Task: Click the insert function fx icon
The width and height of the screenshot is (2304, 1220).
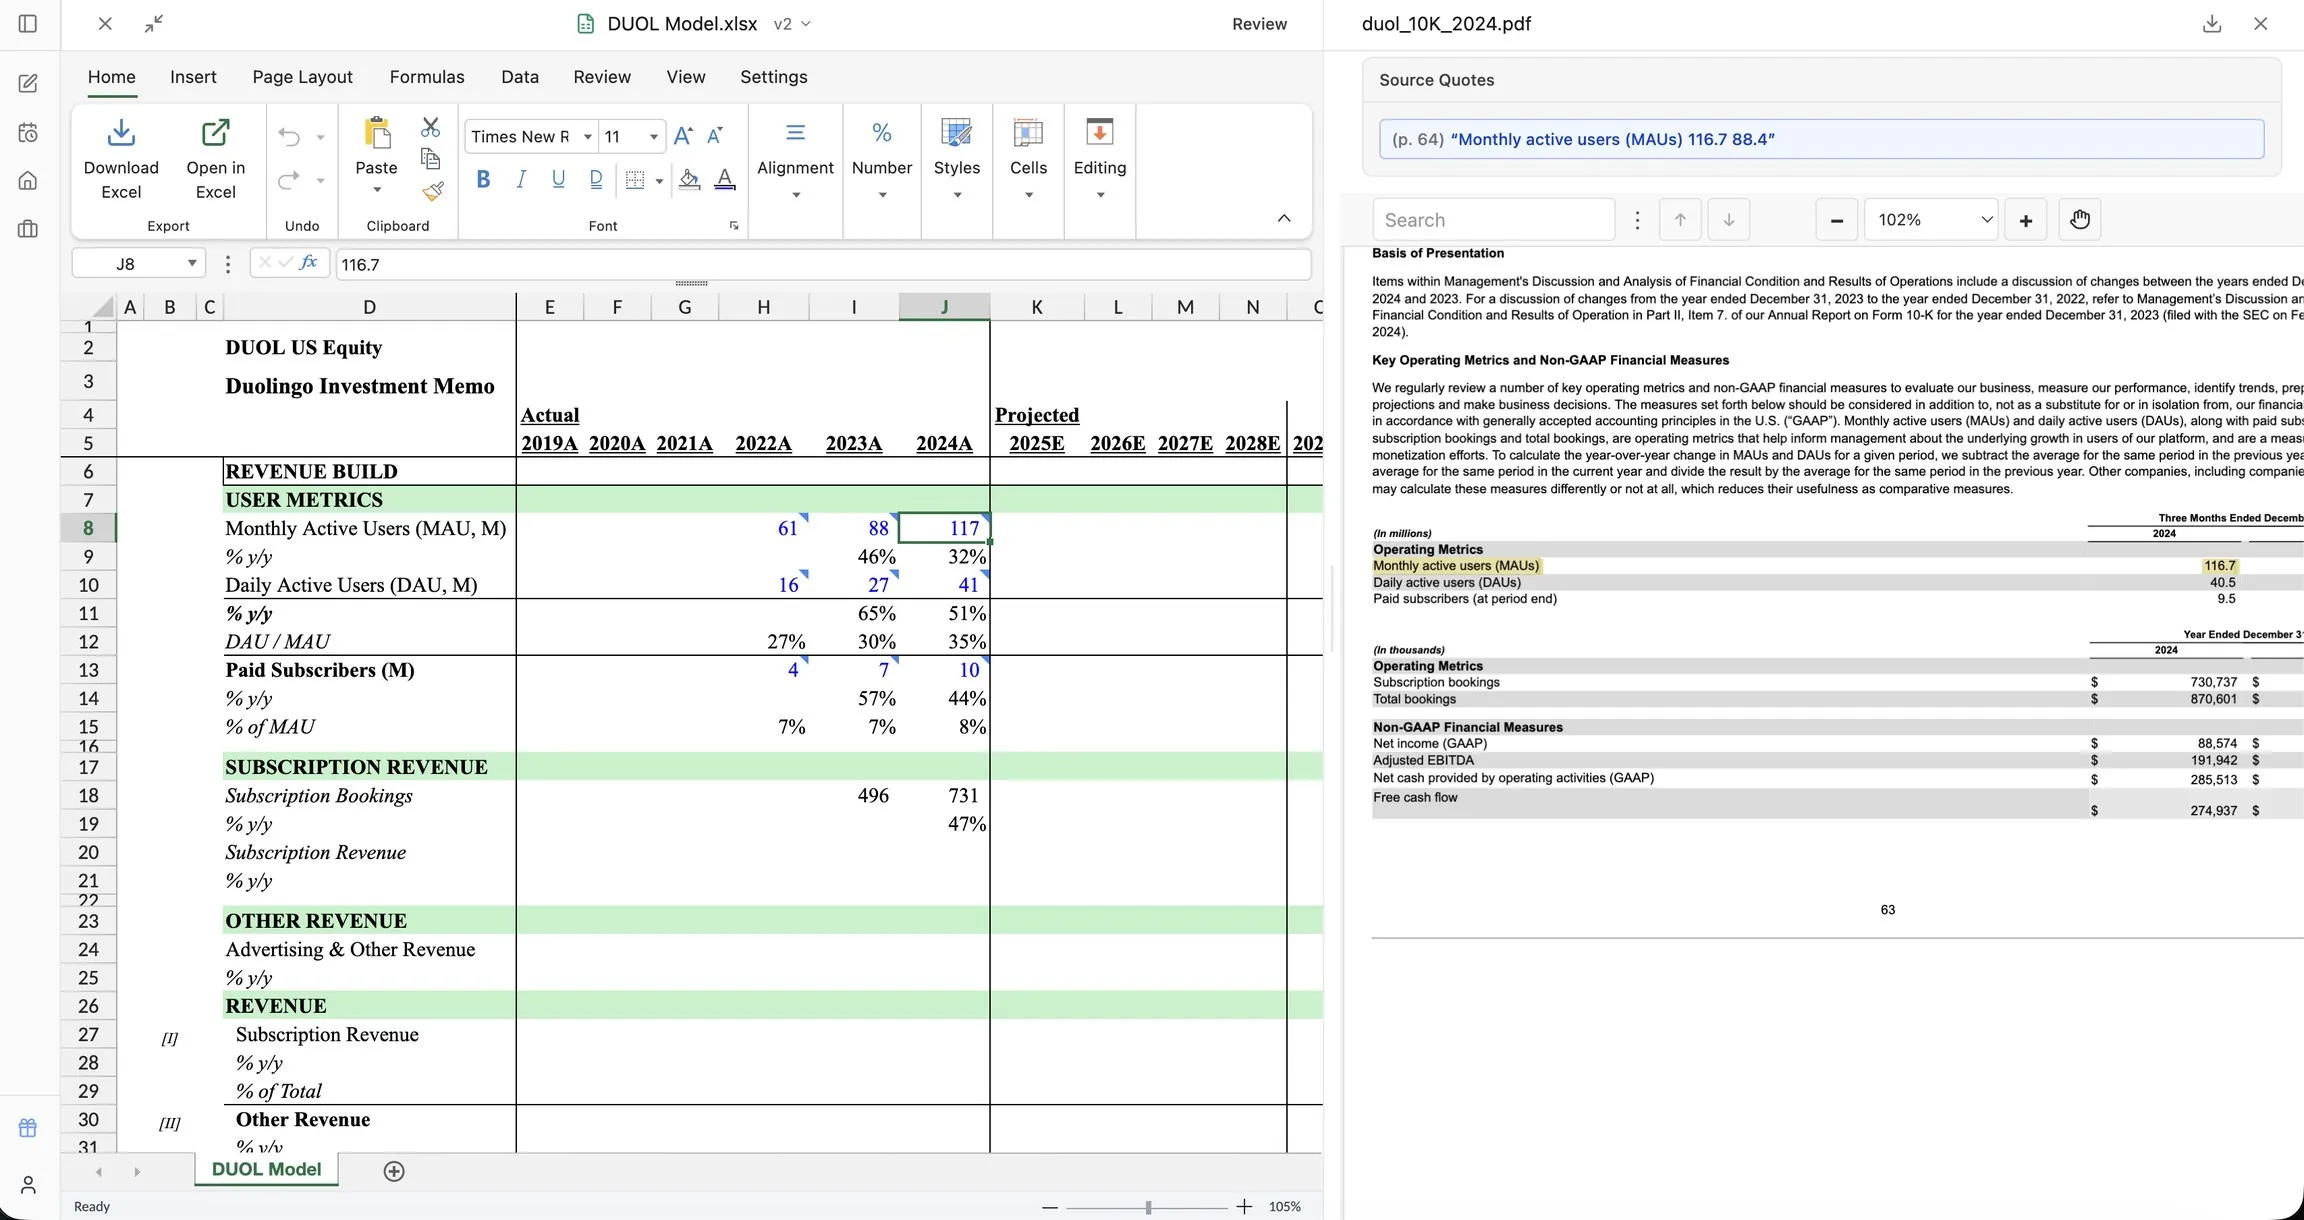Action: (x=308, y=263)
